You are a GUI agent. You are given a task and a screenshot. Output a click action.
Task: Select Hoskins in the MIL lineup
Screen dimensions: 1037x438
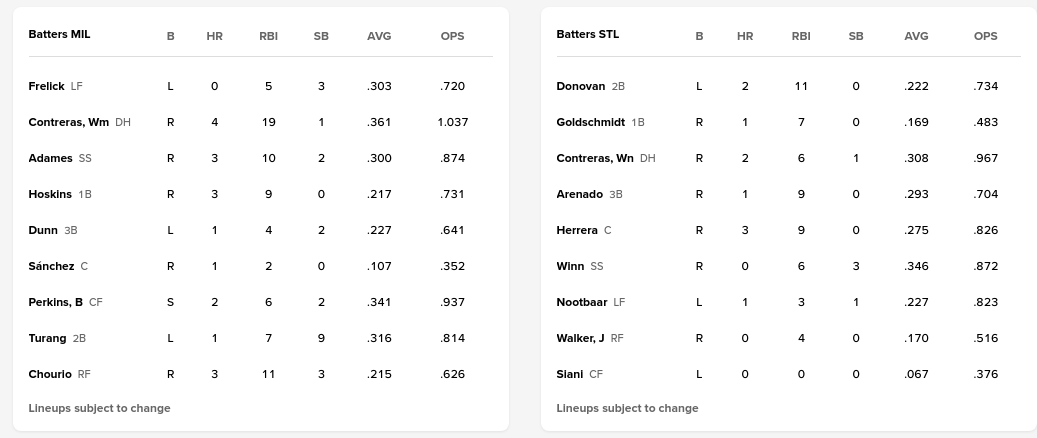click(50, 194)
